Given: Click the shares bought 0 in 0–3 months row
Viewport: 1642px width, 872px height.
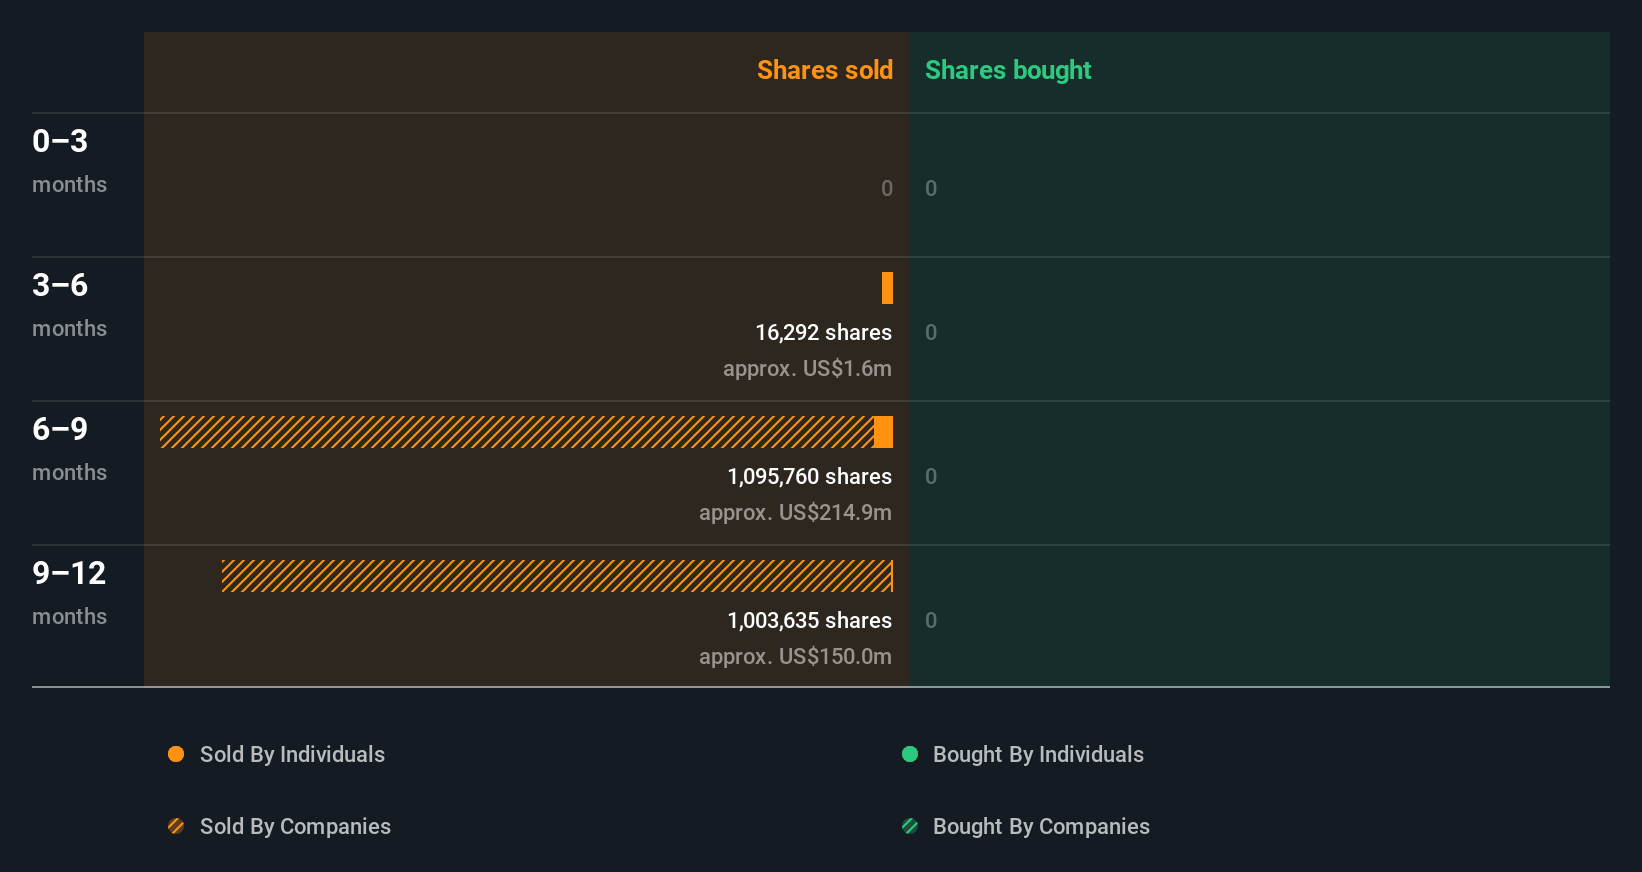Looking at the screenshot, I should coord(931,188).
